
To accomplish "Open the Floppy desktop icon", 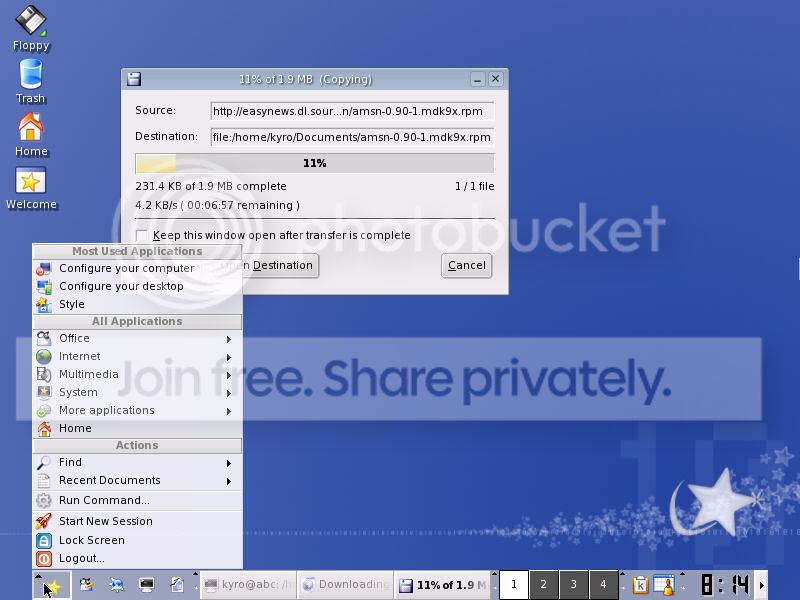I will (31, 22).
